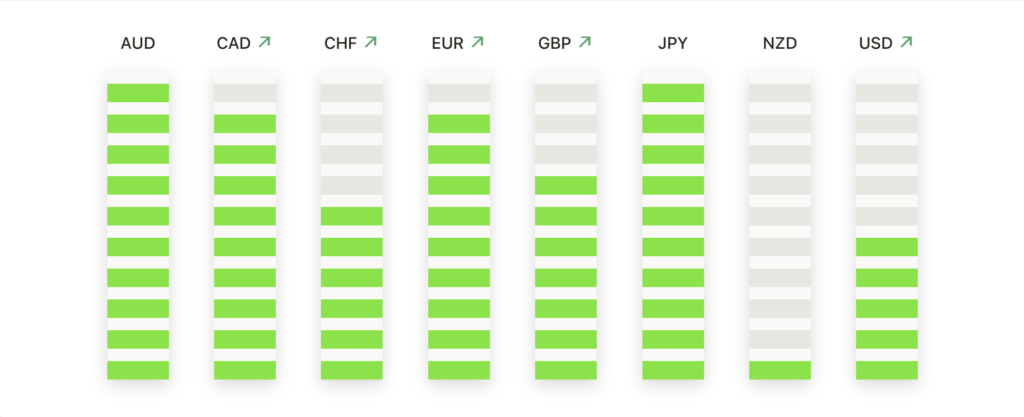
Task: Click the USD currency label
Action: [876, 44]
